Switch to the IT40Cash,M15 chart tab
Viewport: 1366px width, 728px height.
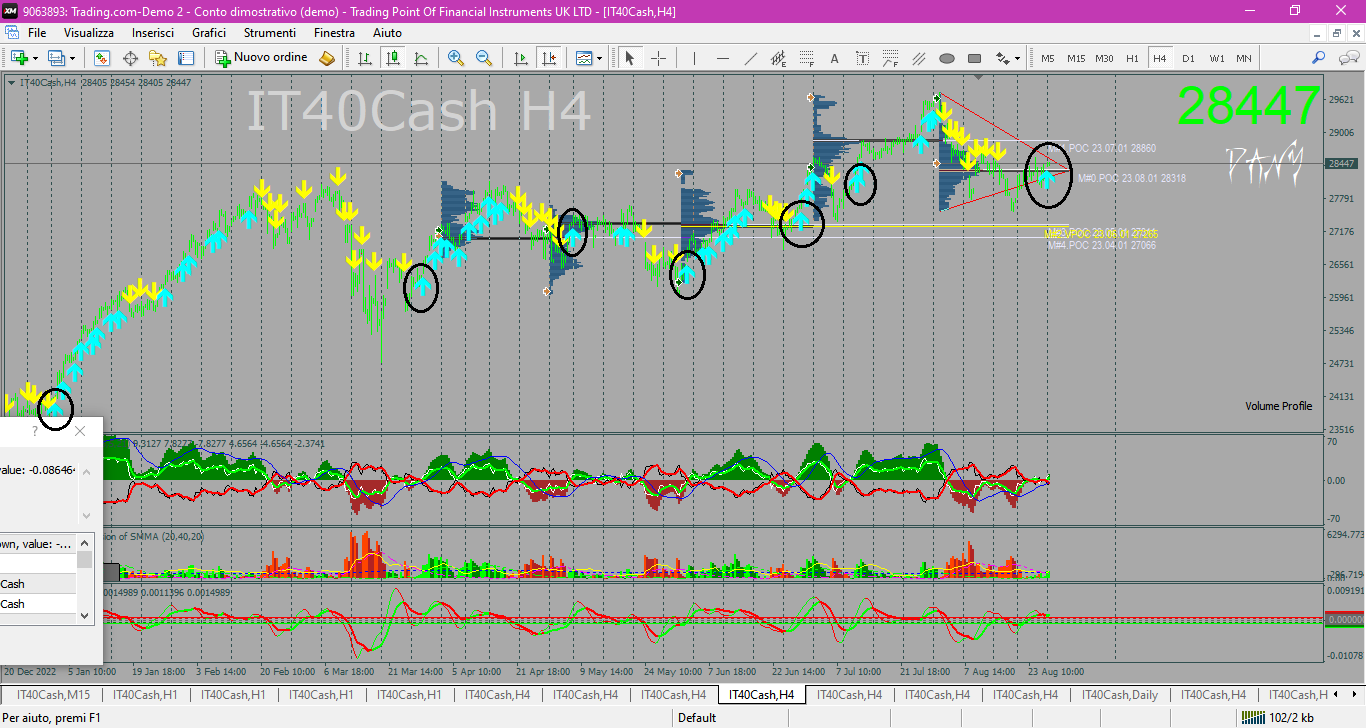tap(53, 695)
